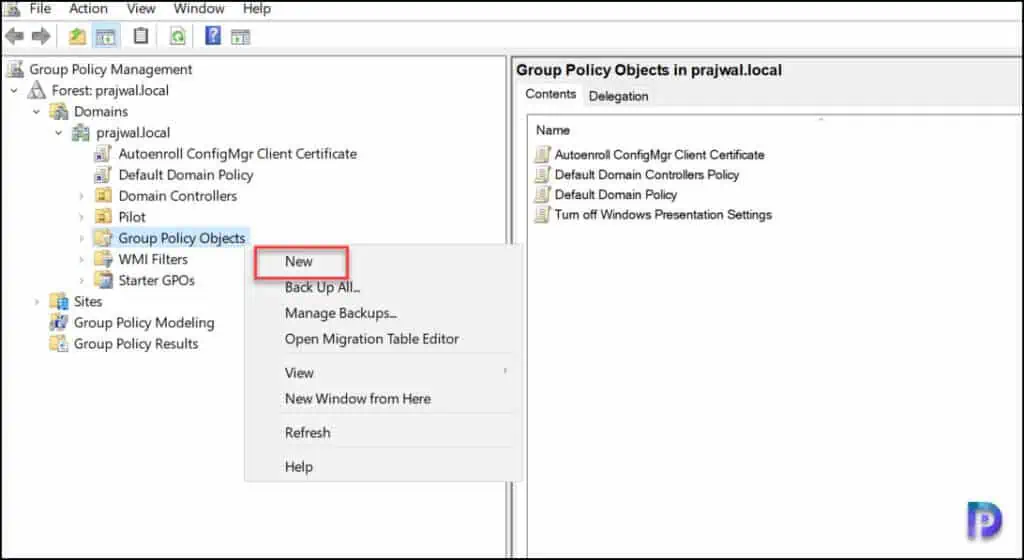Select Group Policy Results tree label
Screen dimensions: 1024x560
coord(136,343)
